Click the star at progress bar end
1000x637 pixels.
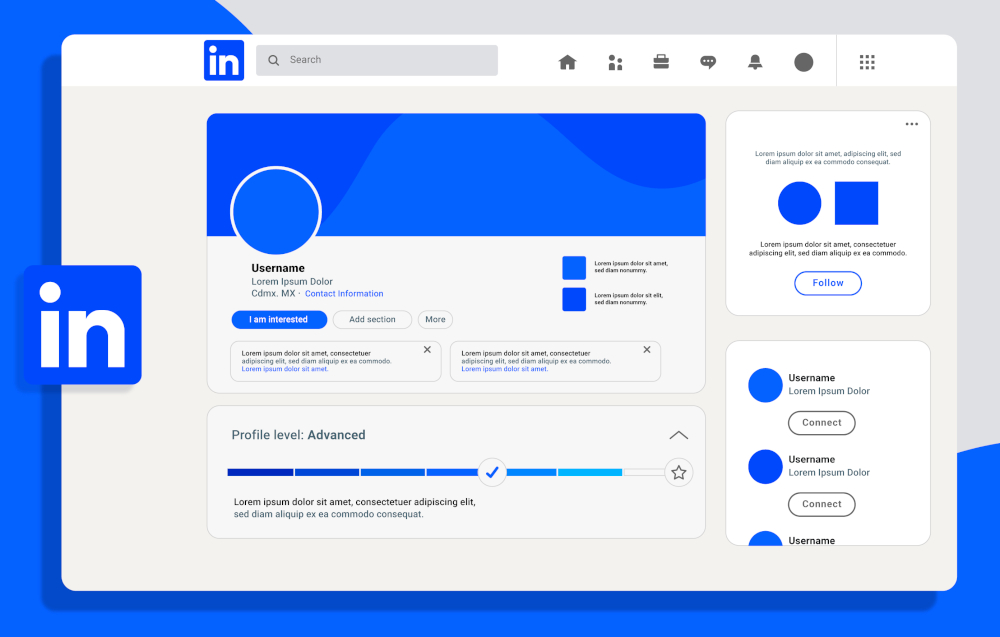tap(679, 472)
